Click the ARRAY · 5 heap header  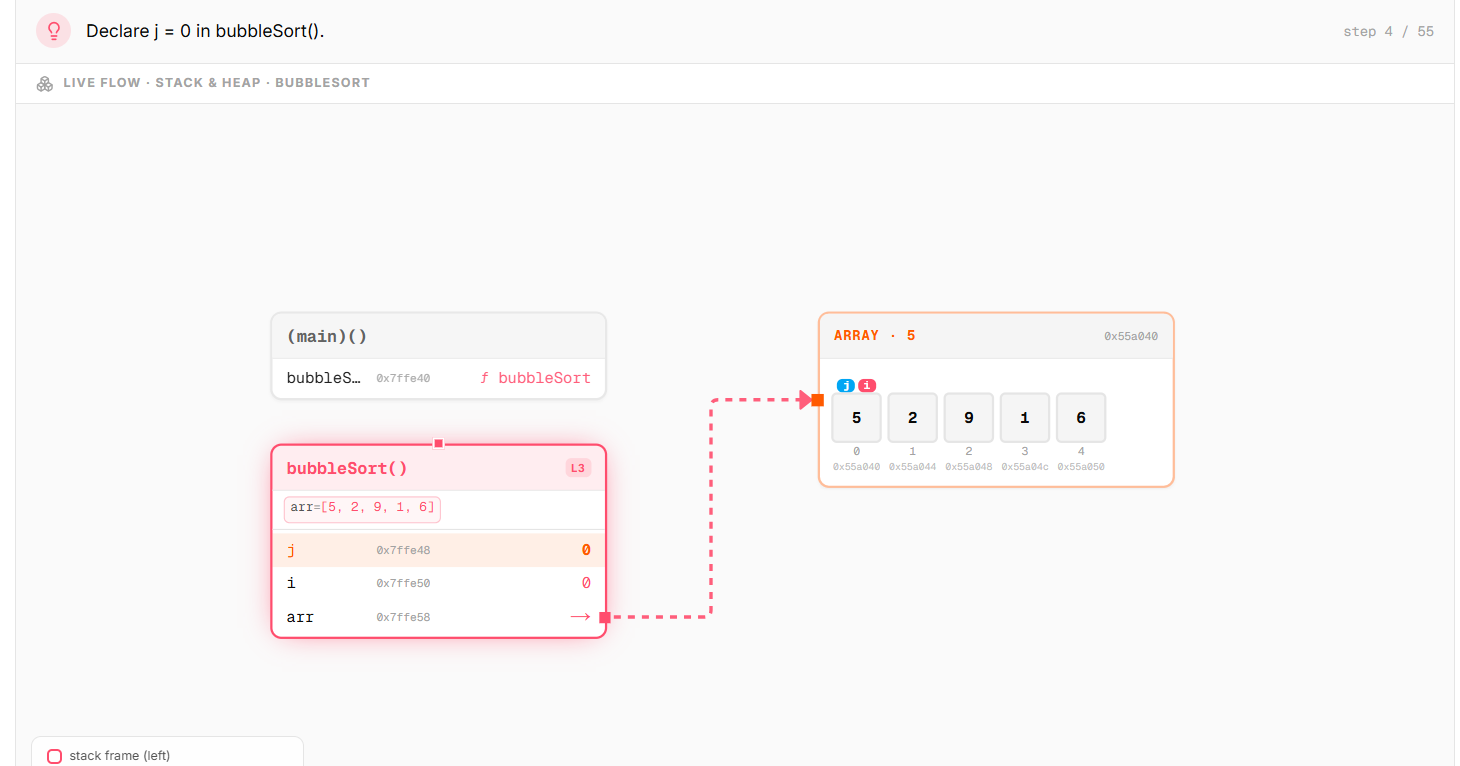996,336
